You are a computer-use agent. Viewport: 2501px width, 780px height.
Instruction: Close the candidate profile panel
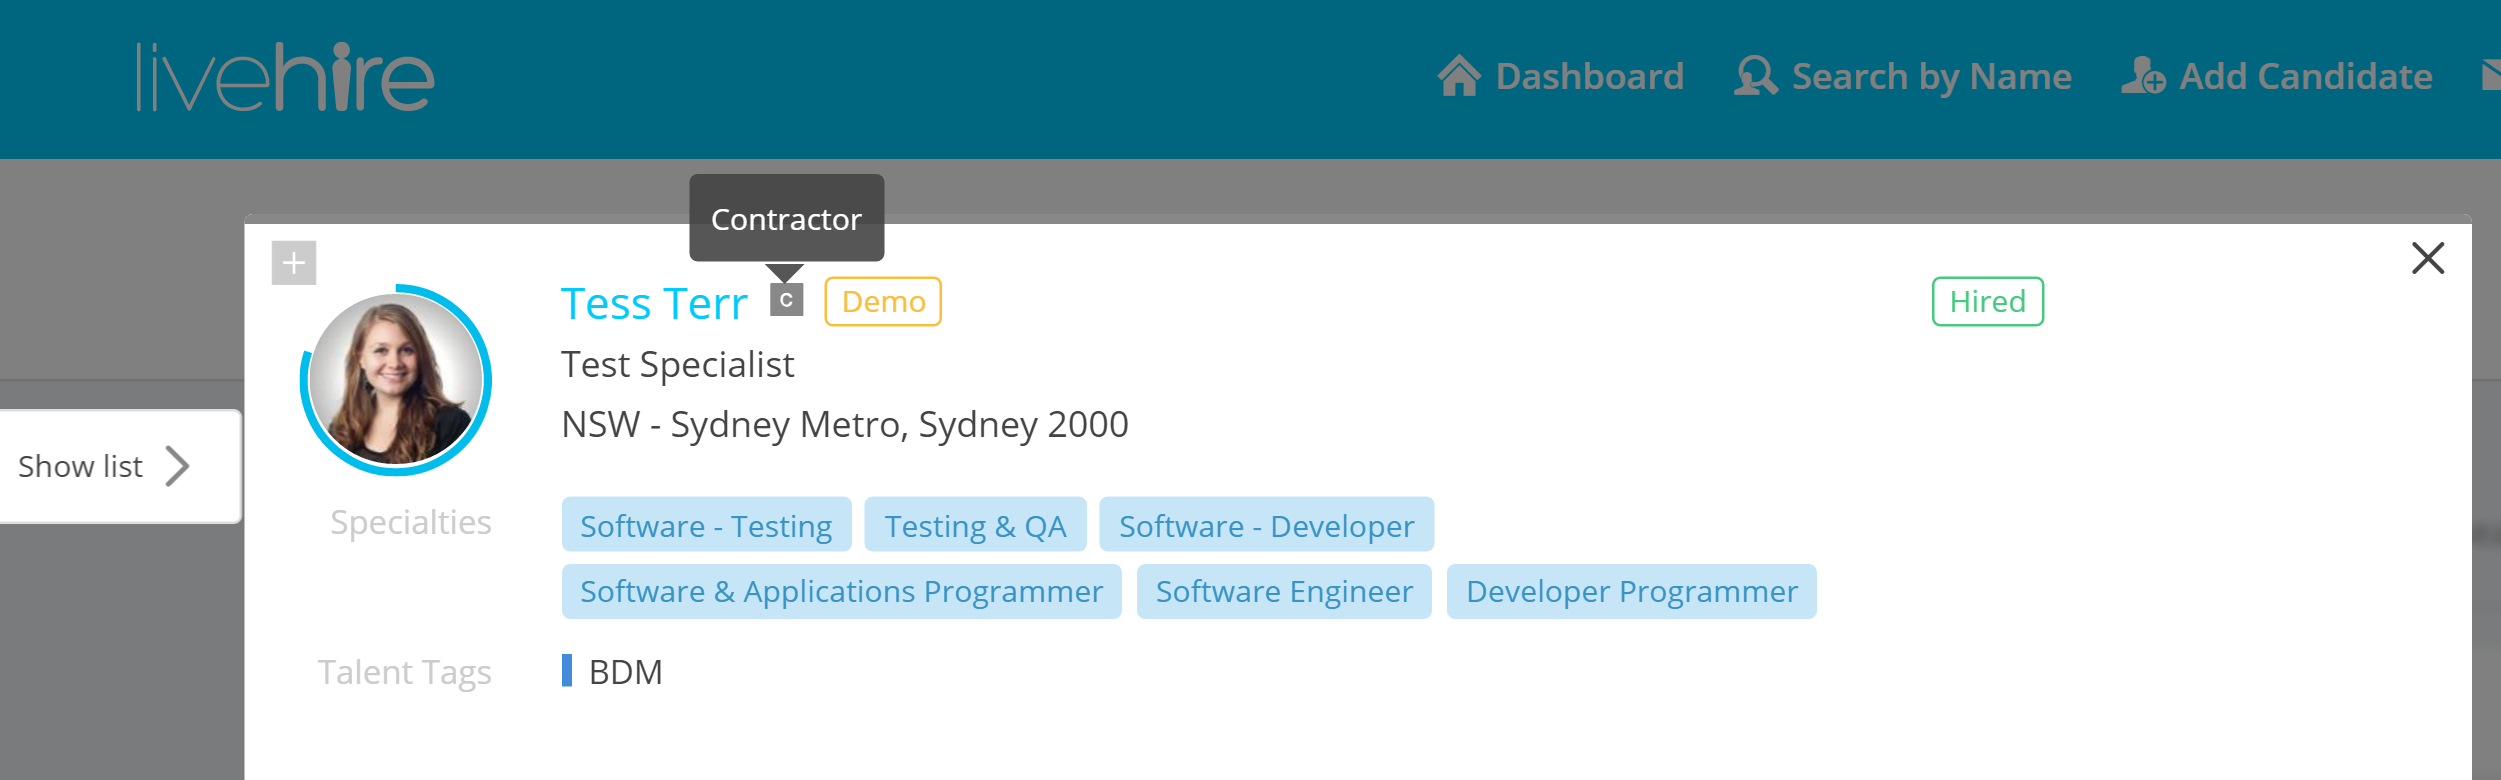[2427, 258]
